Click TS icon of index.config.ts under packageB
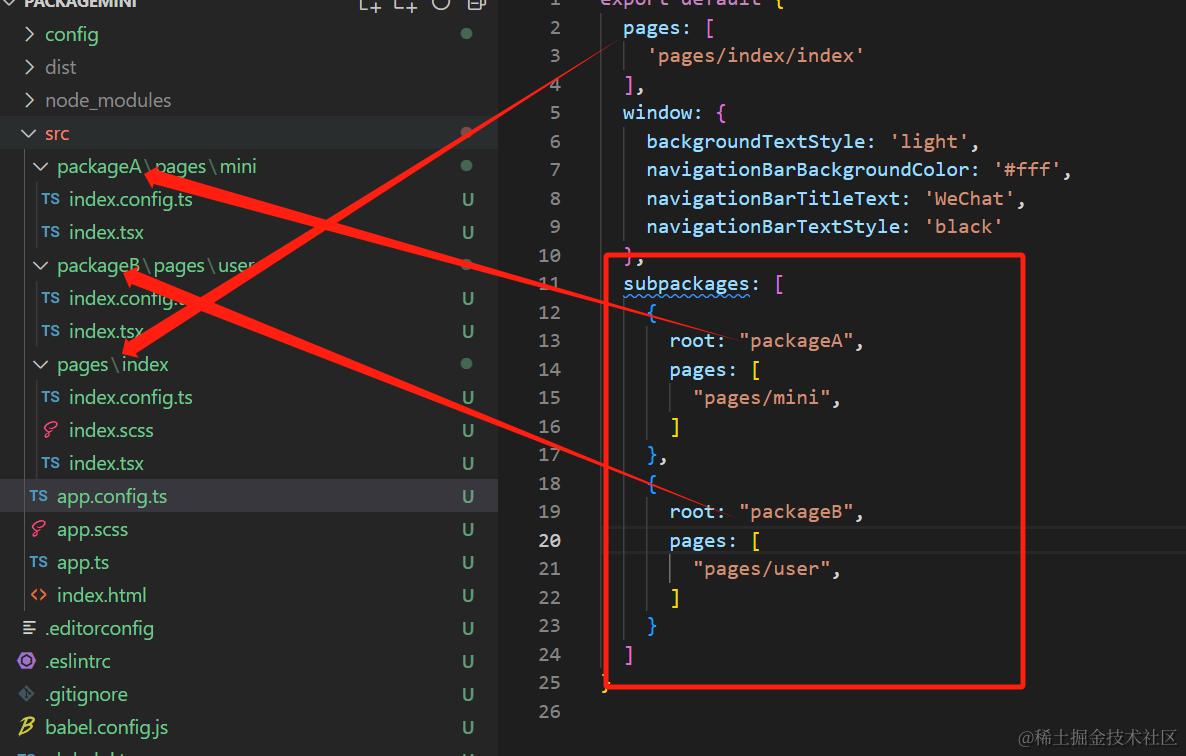The image size is (1186, 756). click(x=51, y=298)
